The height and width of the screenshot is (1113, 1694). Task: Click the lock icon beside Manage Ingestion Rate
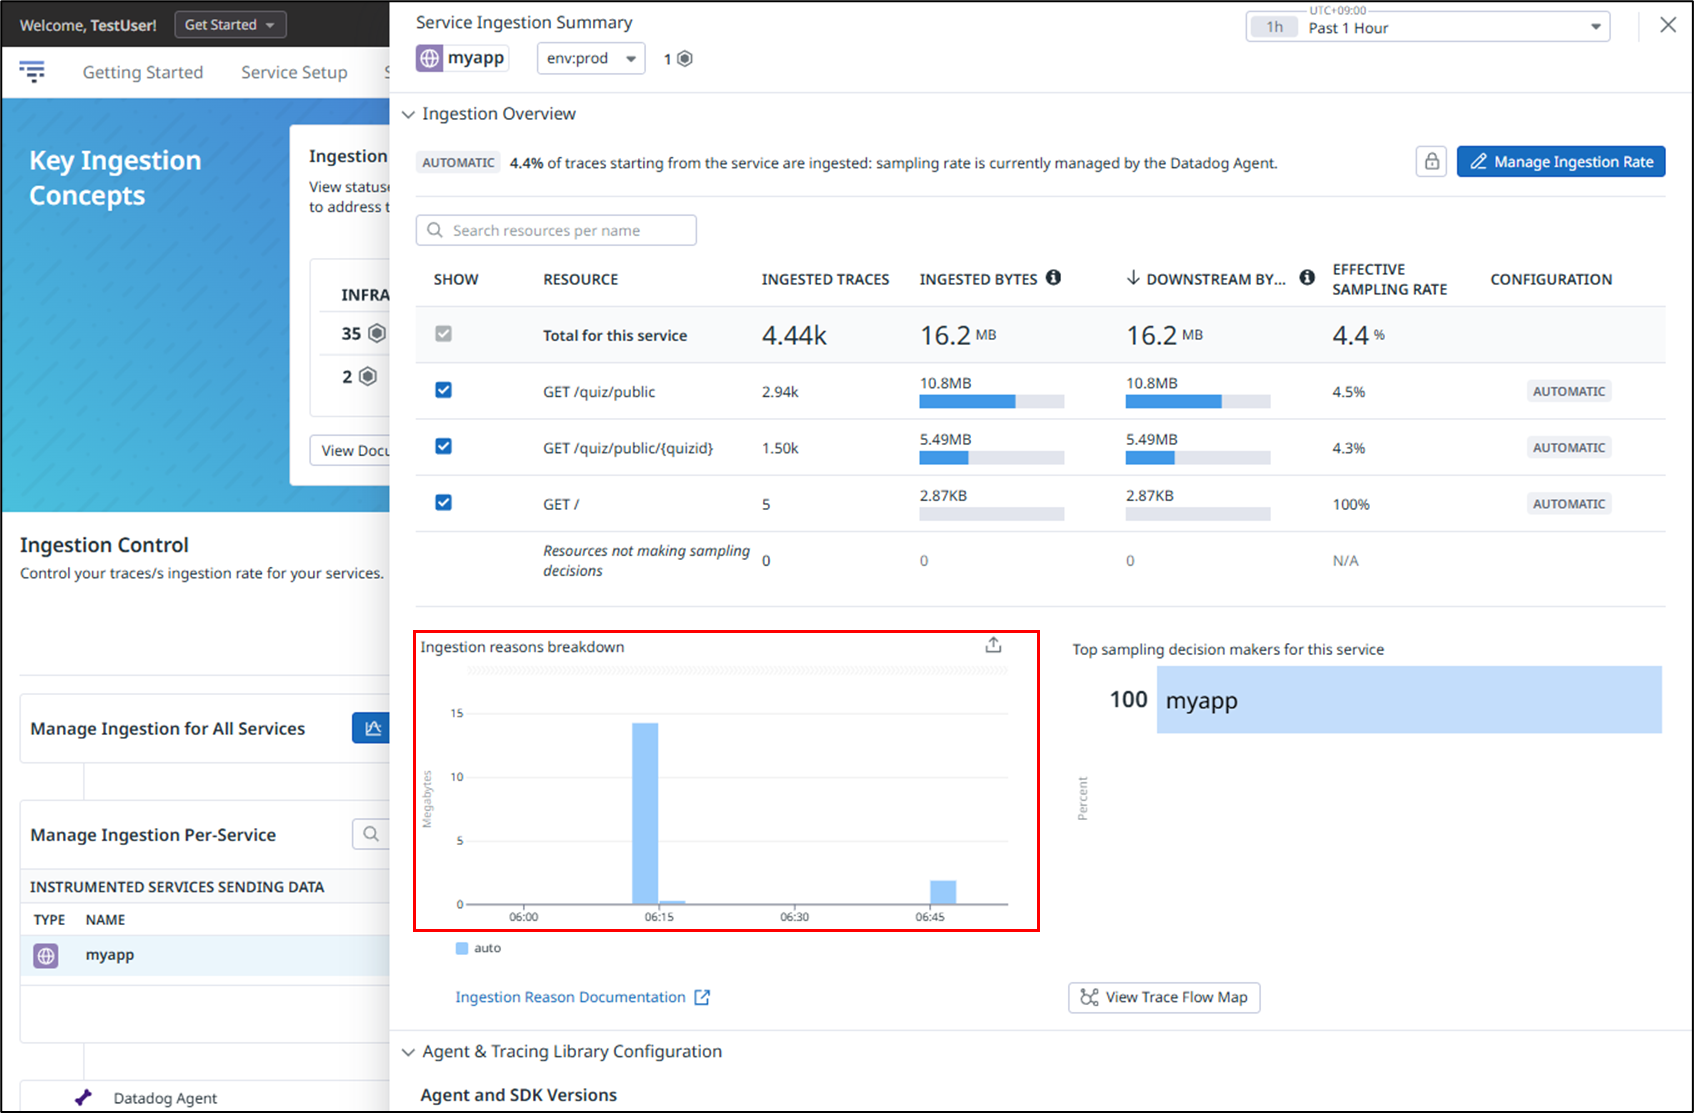tap(1431, 162)
